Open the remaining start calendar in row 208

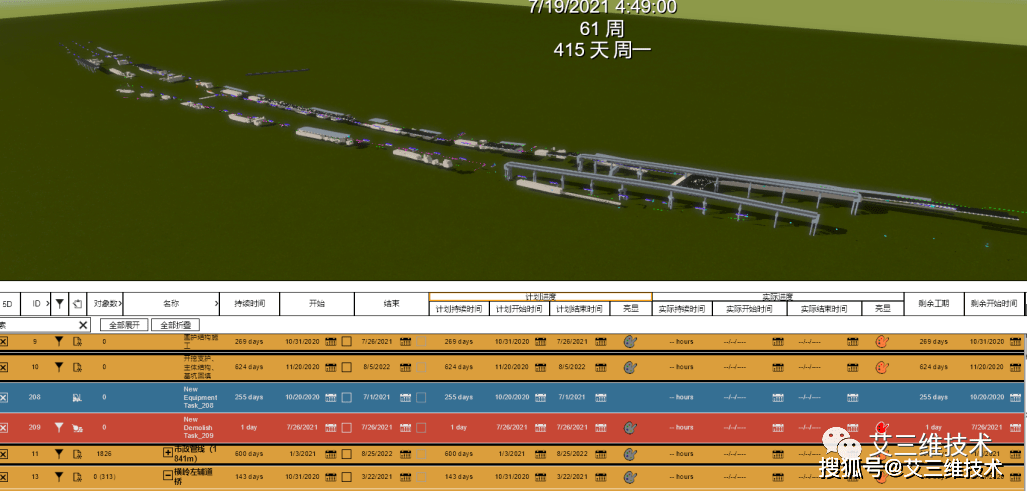pyautogui.click(x=1015, y=397)
